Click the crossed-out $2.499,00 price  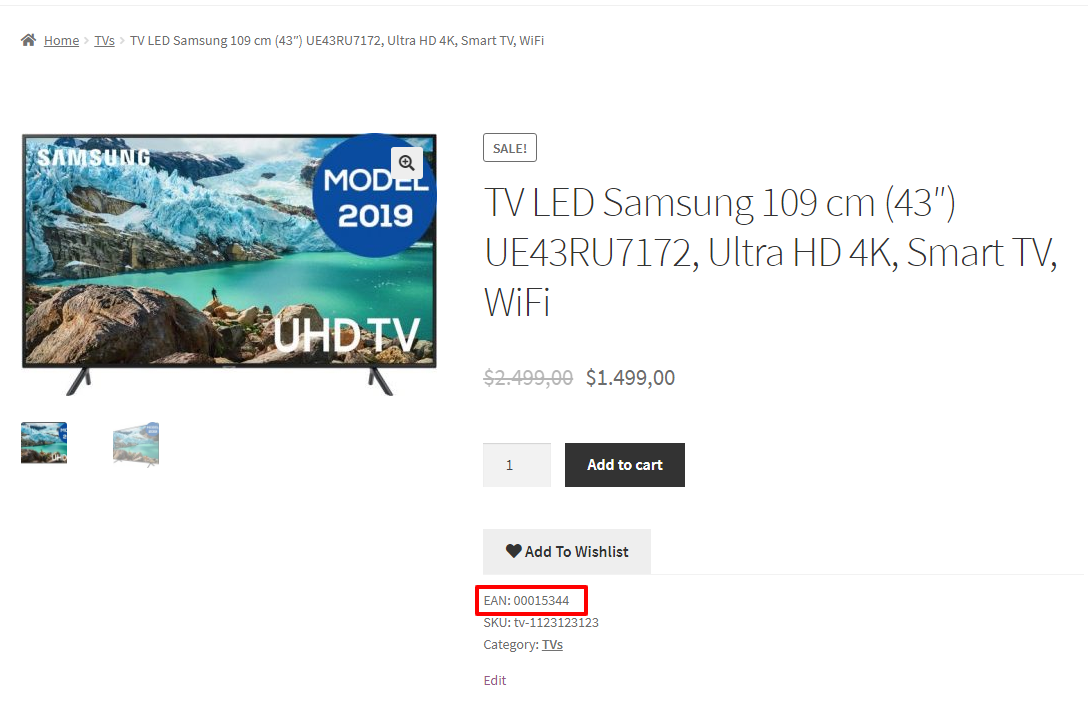(x=528, y=377)
